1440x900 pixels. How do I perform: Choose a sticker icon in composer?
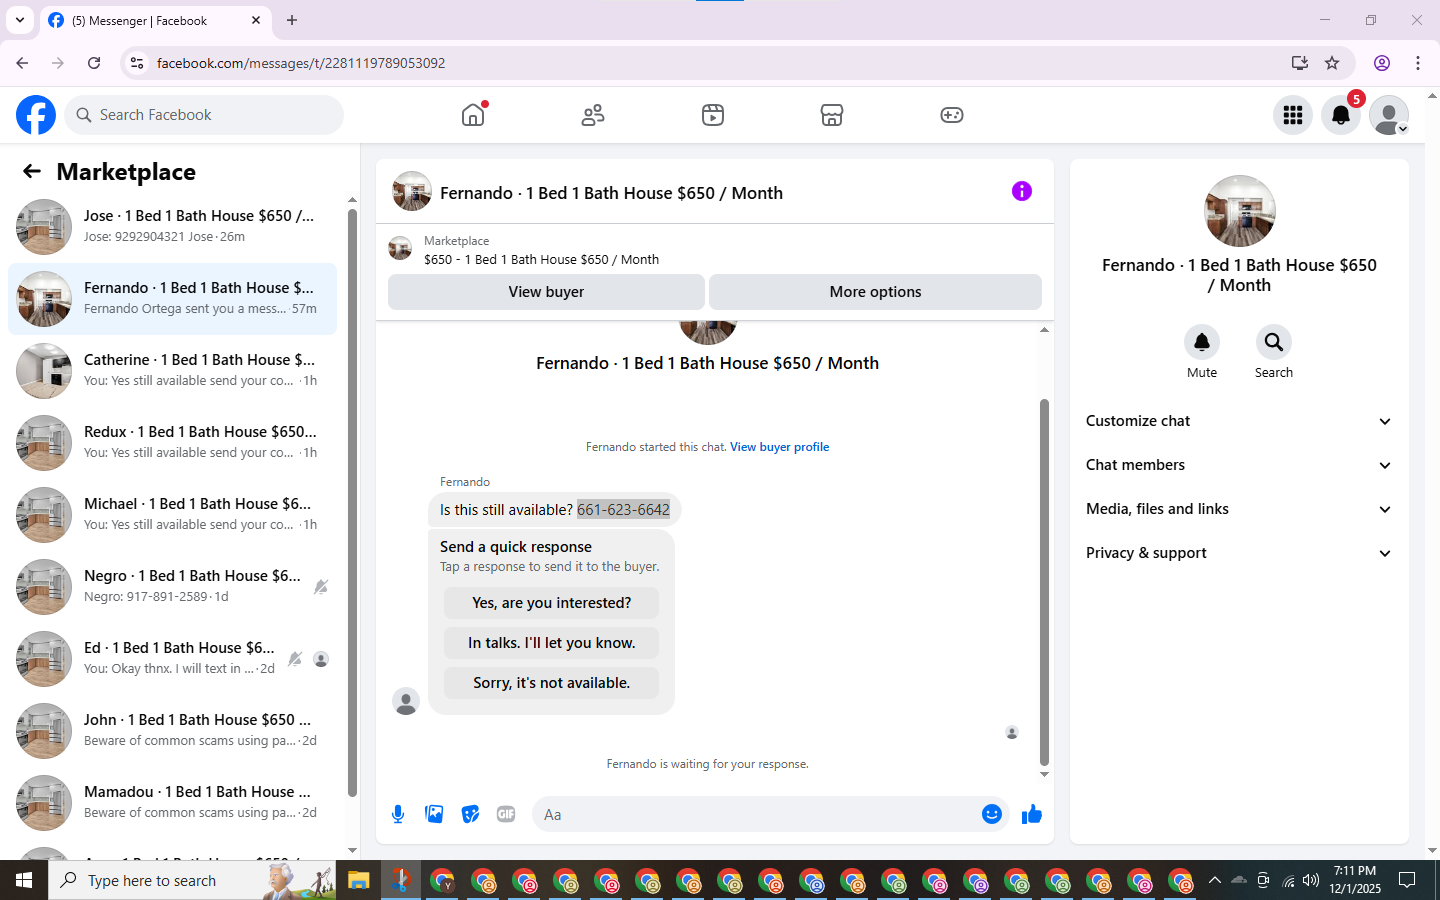coord(470,814)
